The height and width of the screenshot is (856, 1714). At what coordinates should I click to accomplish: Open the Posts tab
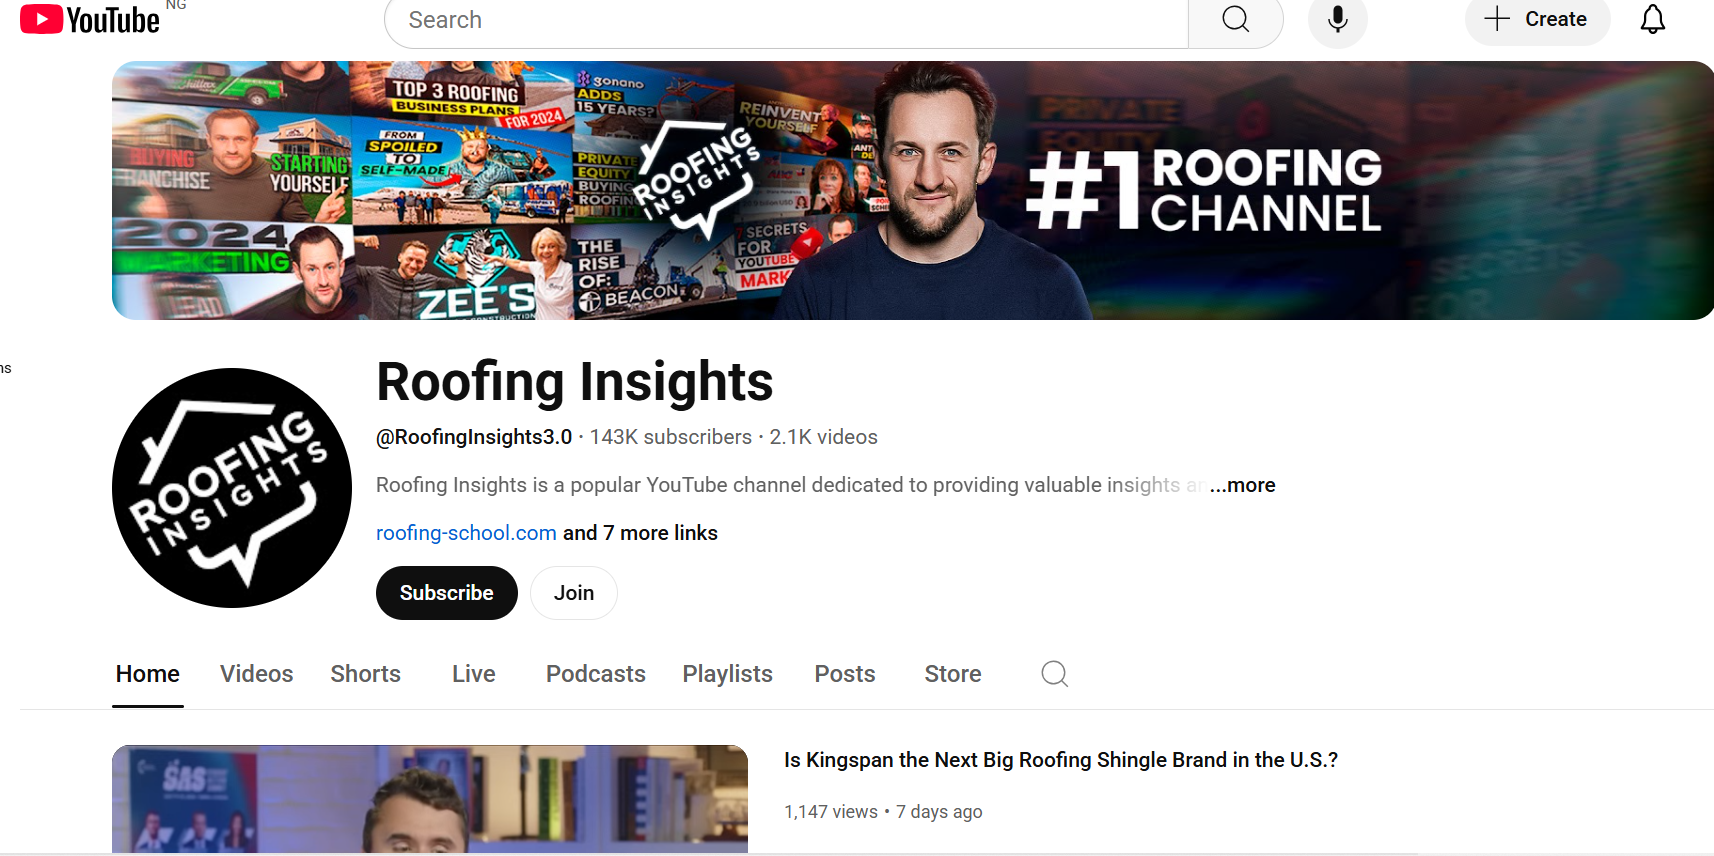(x=845, y=674)
